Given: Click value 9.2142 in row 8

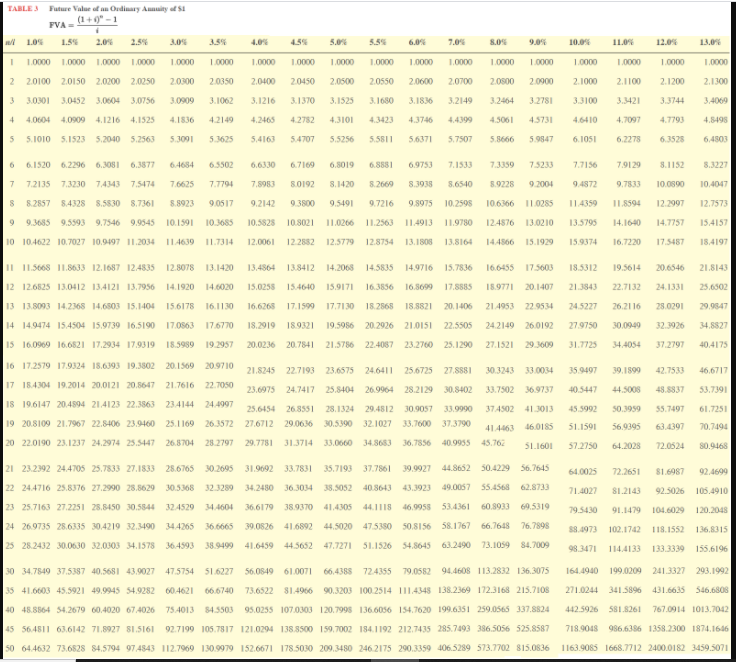Looking at the screenshot, I should click(x=263, y=203).
